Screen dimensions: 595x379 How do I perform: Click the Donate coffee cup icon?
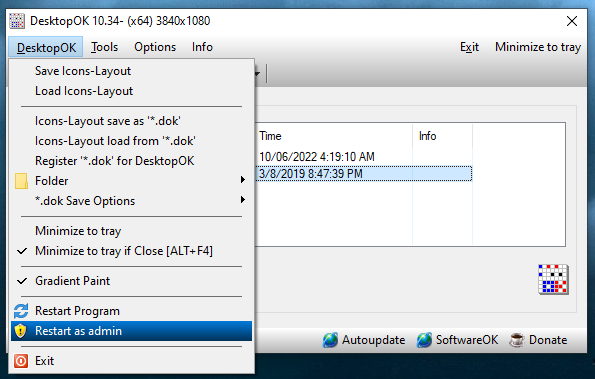[x=517, y=340]
